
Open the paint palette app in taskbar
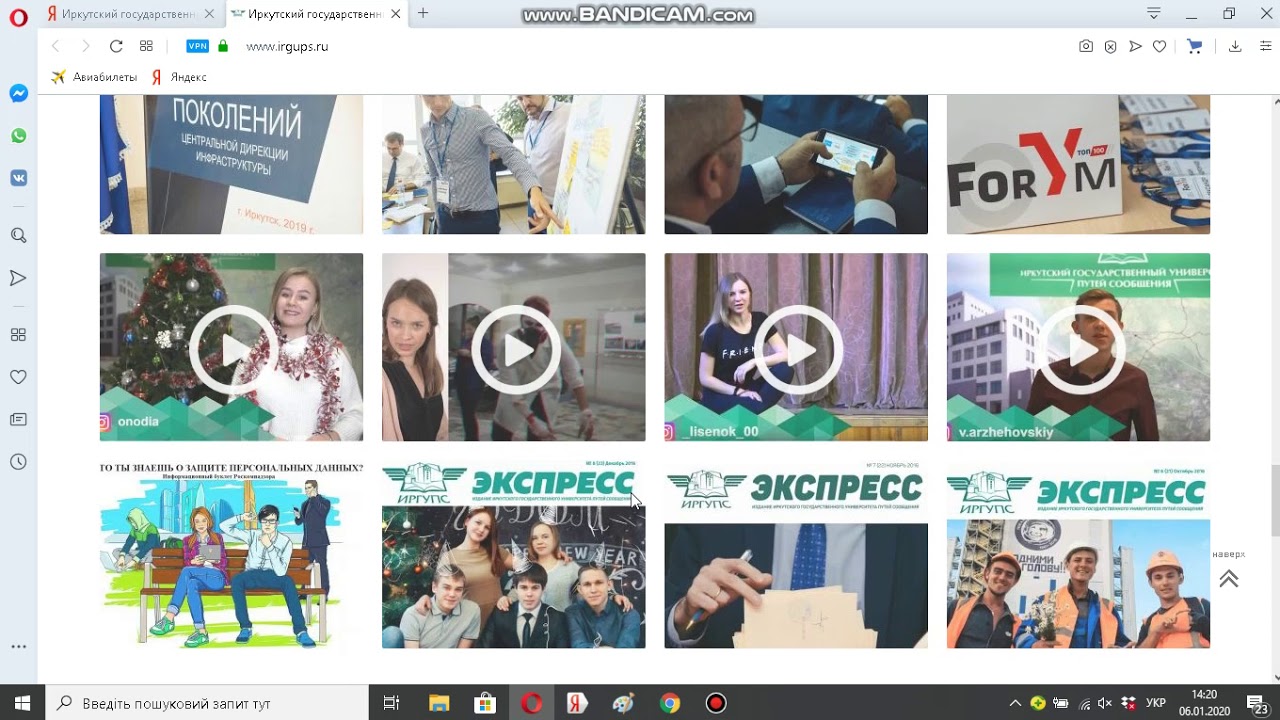(623, 703)
